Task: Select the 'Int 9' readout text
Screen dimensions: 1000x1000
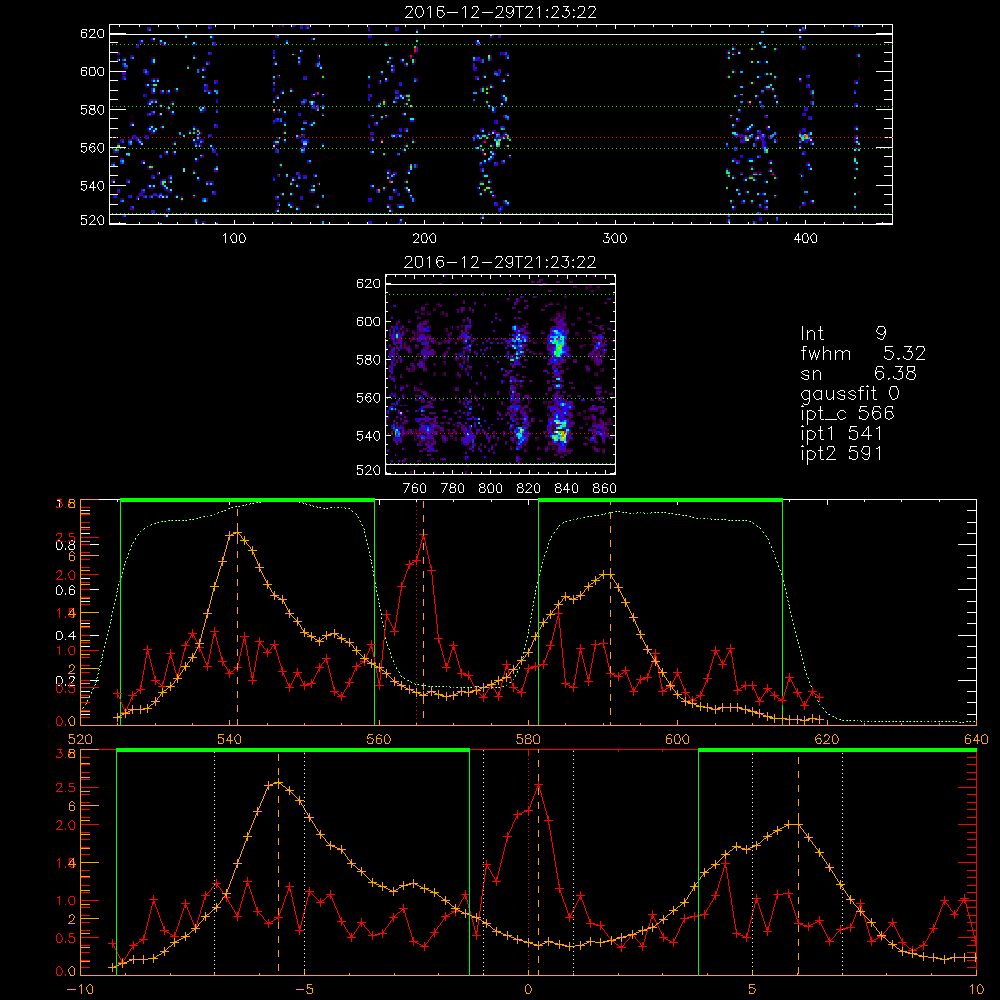Action: click(843, 333)
